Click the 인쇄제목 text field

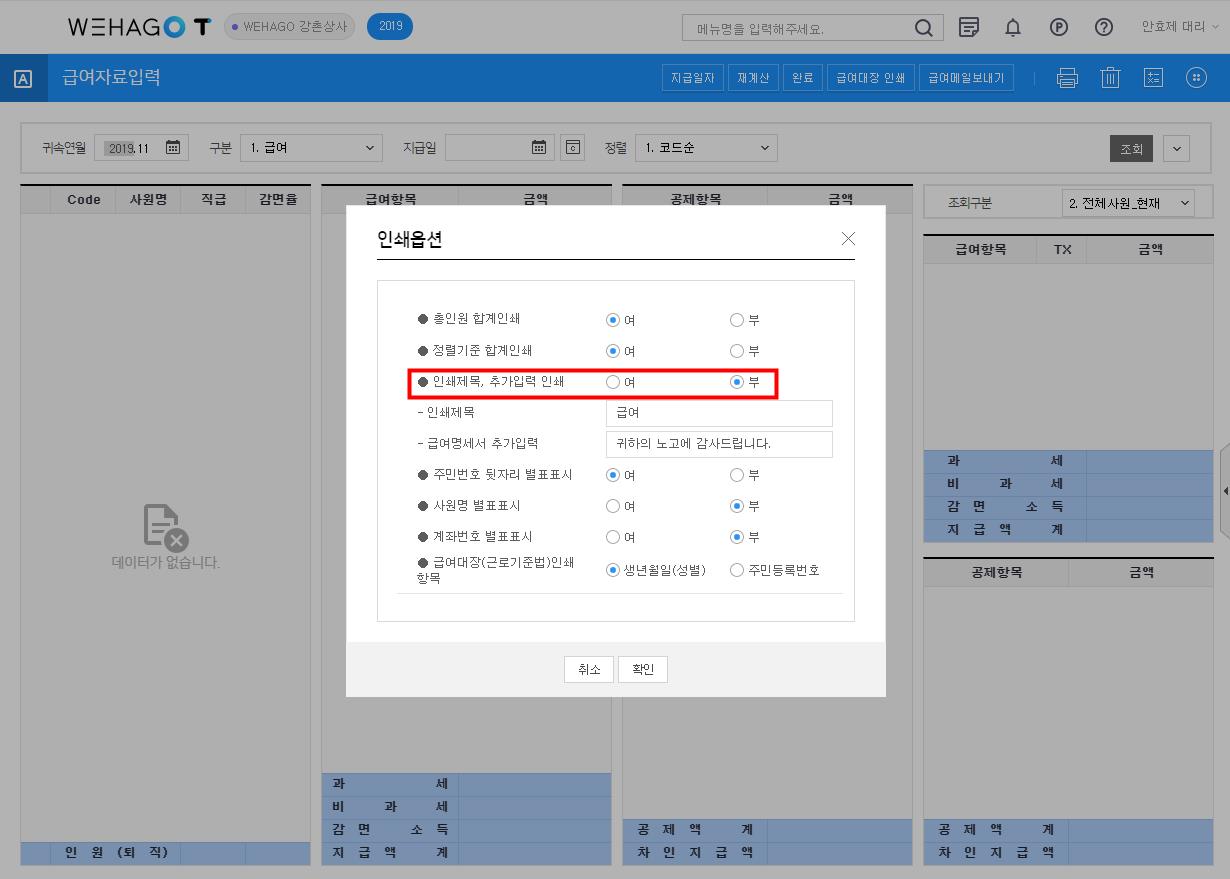click(719, 413)
